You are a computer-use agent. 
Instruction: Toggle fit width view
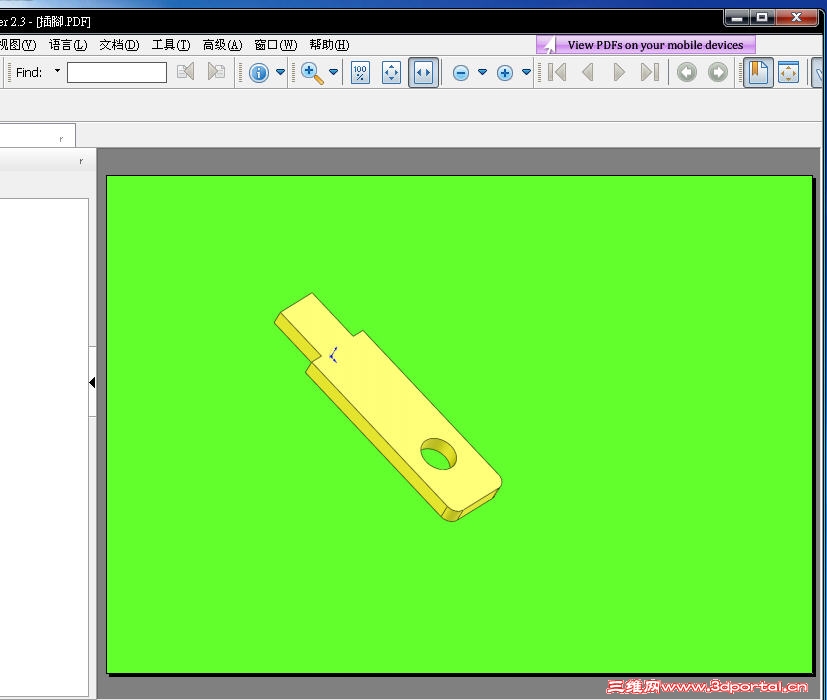click(x=423, y=73)
